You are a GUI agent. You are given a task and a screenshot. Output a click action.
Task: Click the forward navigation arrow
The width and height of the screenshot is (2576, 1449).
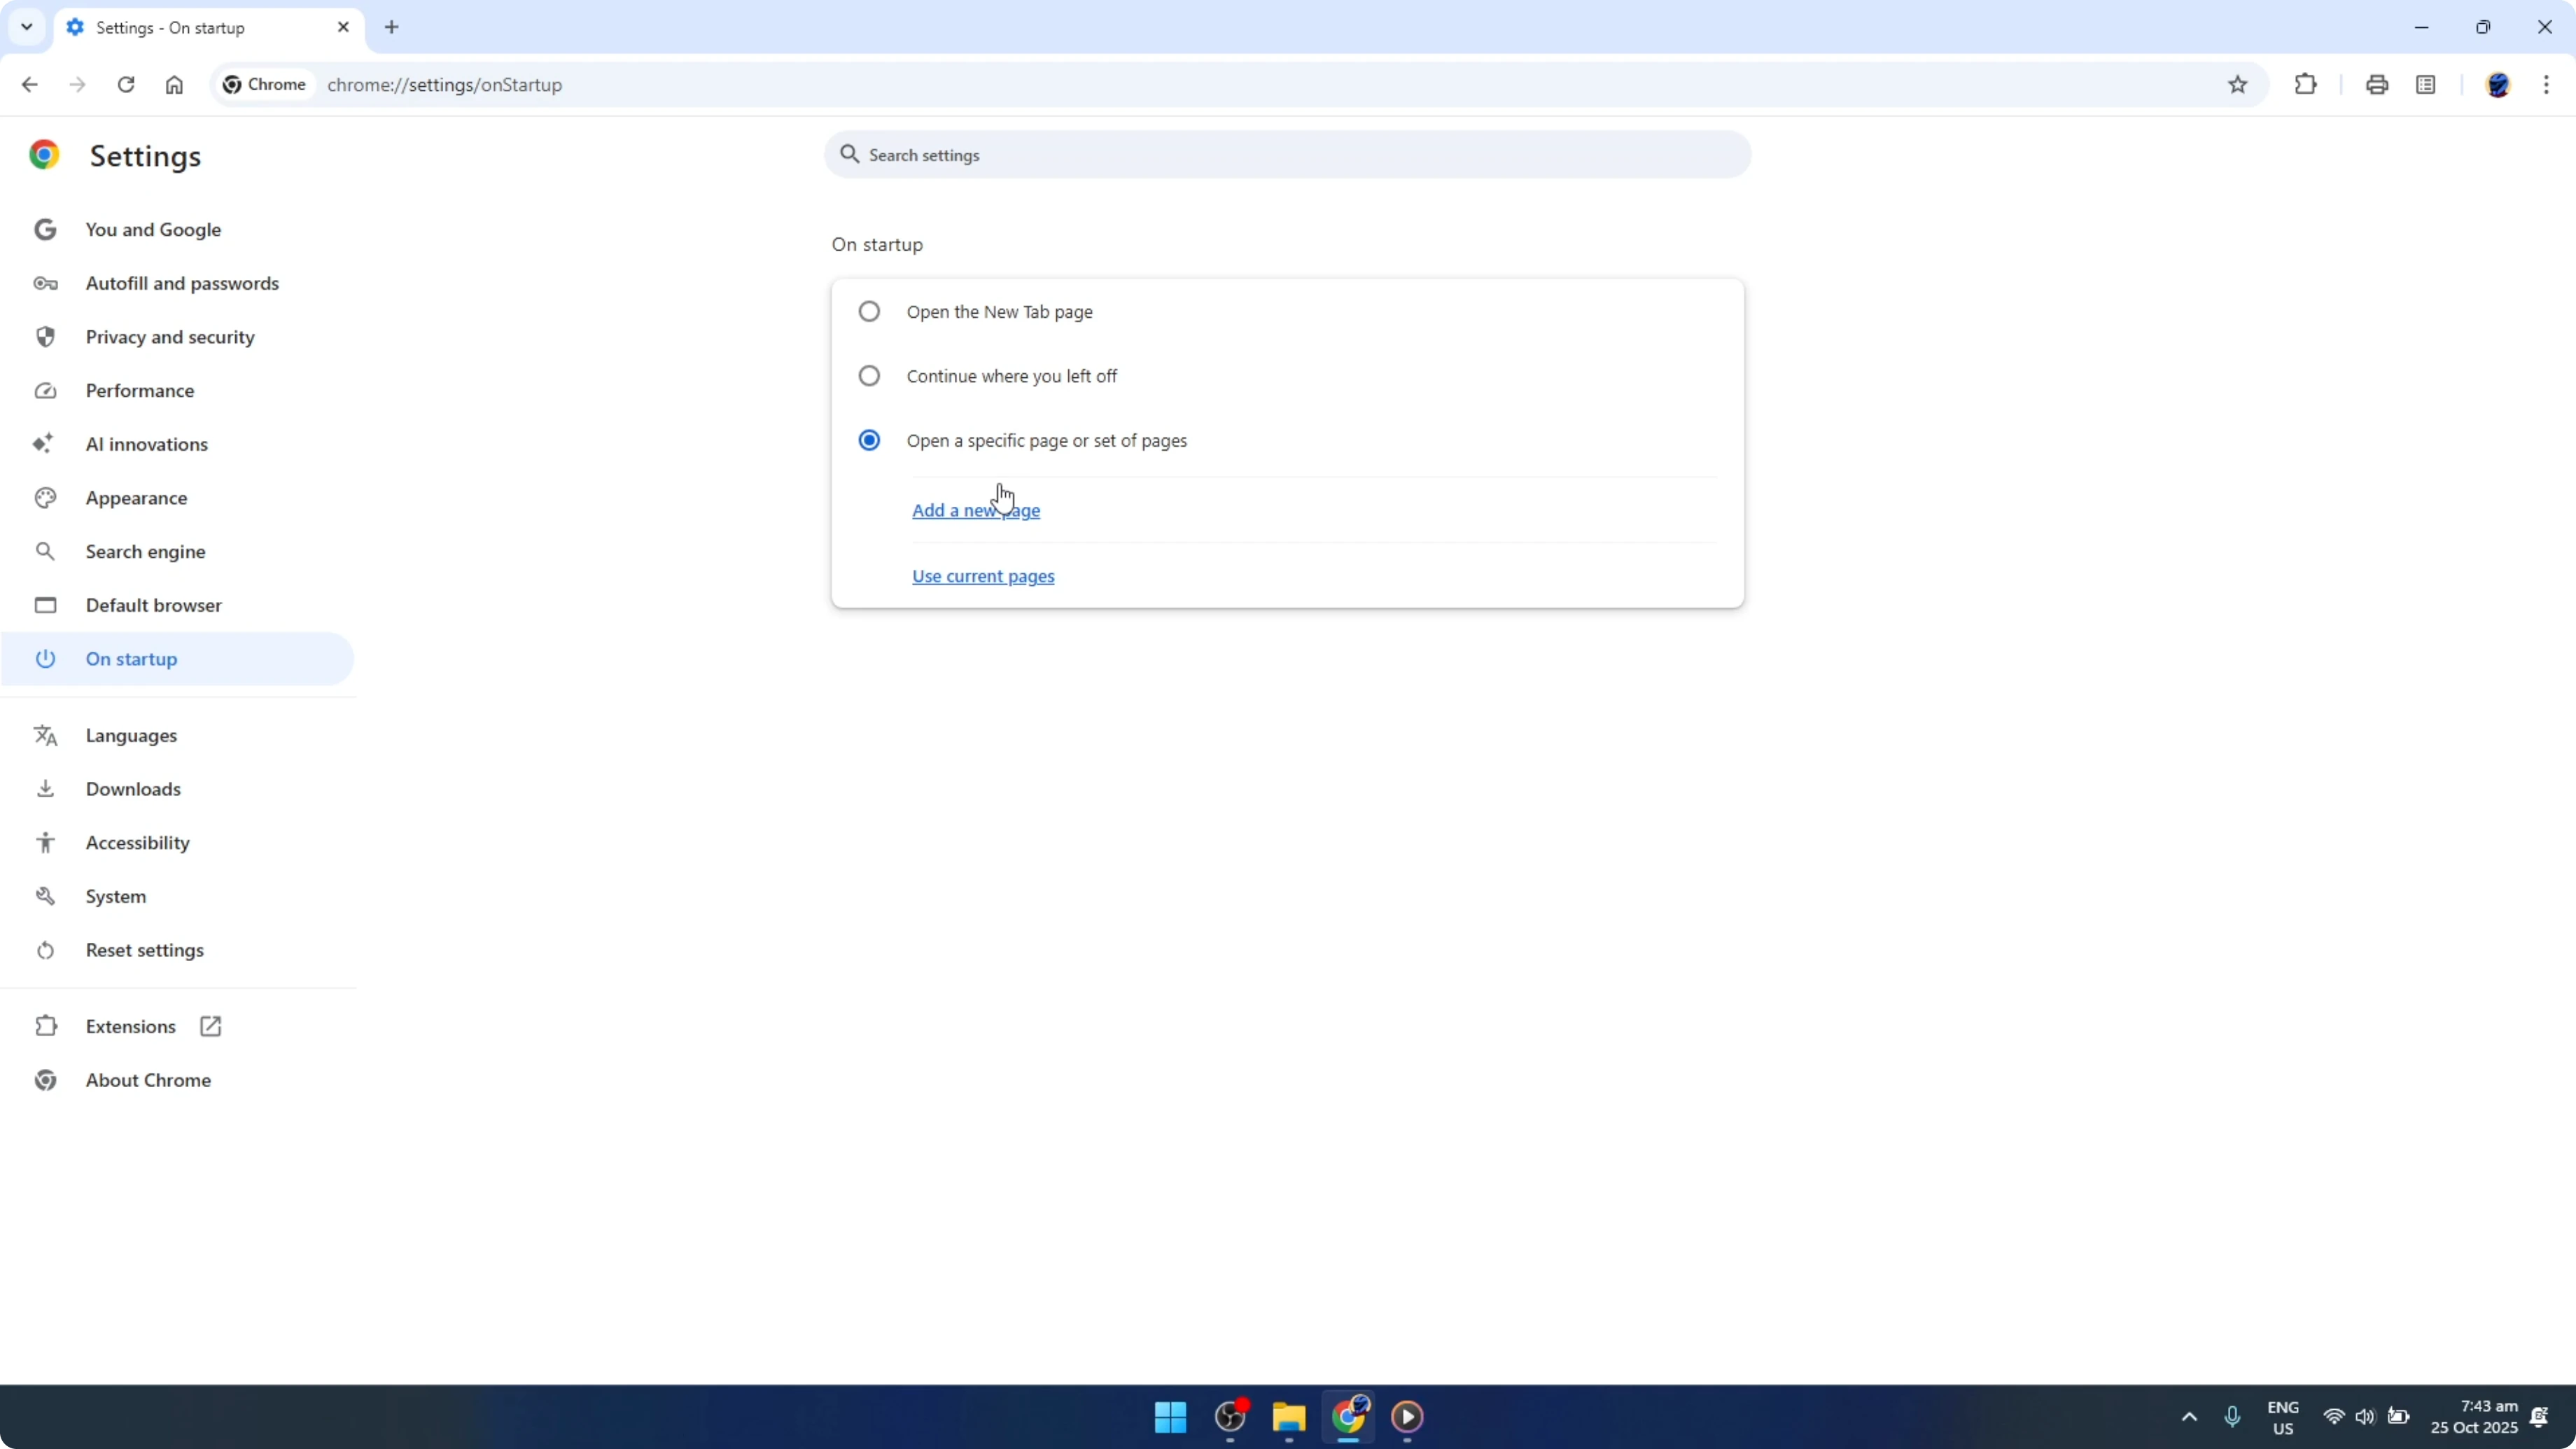(77, 85)
